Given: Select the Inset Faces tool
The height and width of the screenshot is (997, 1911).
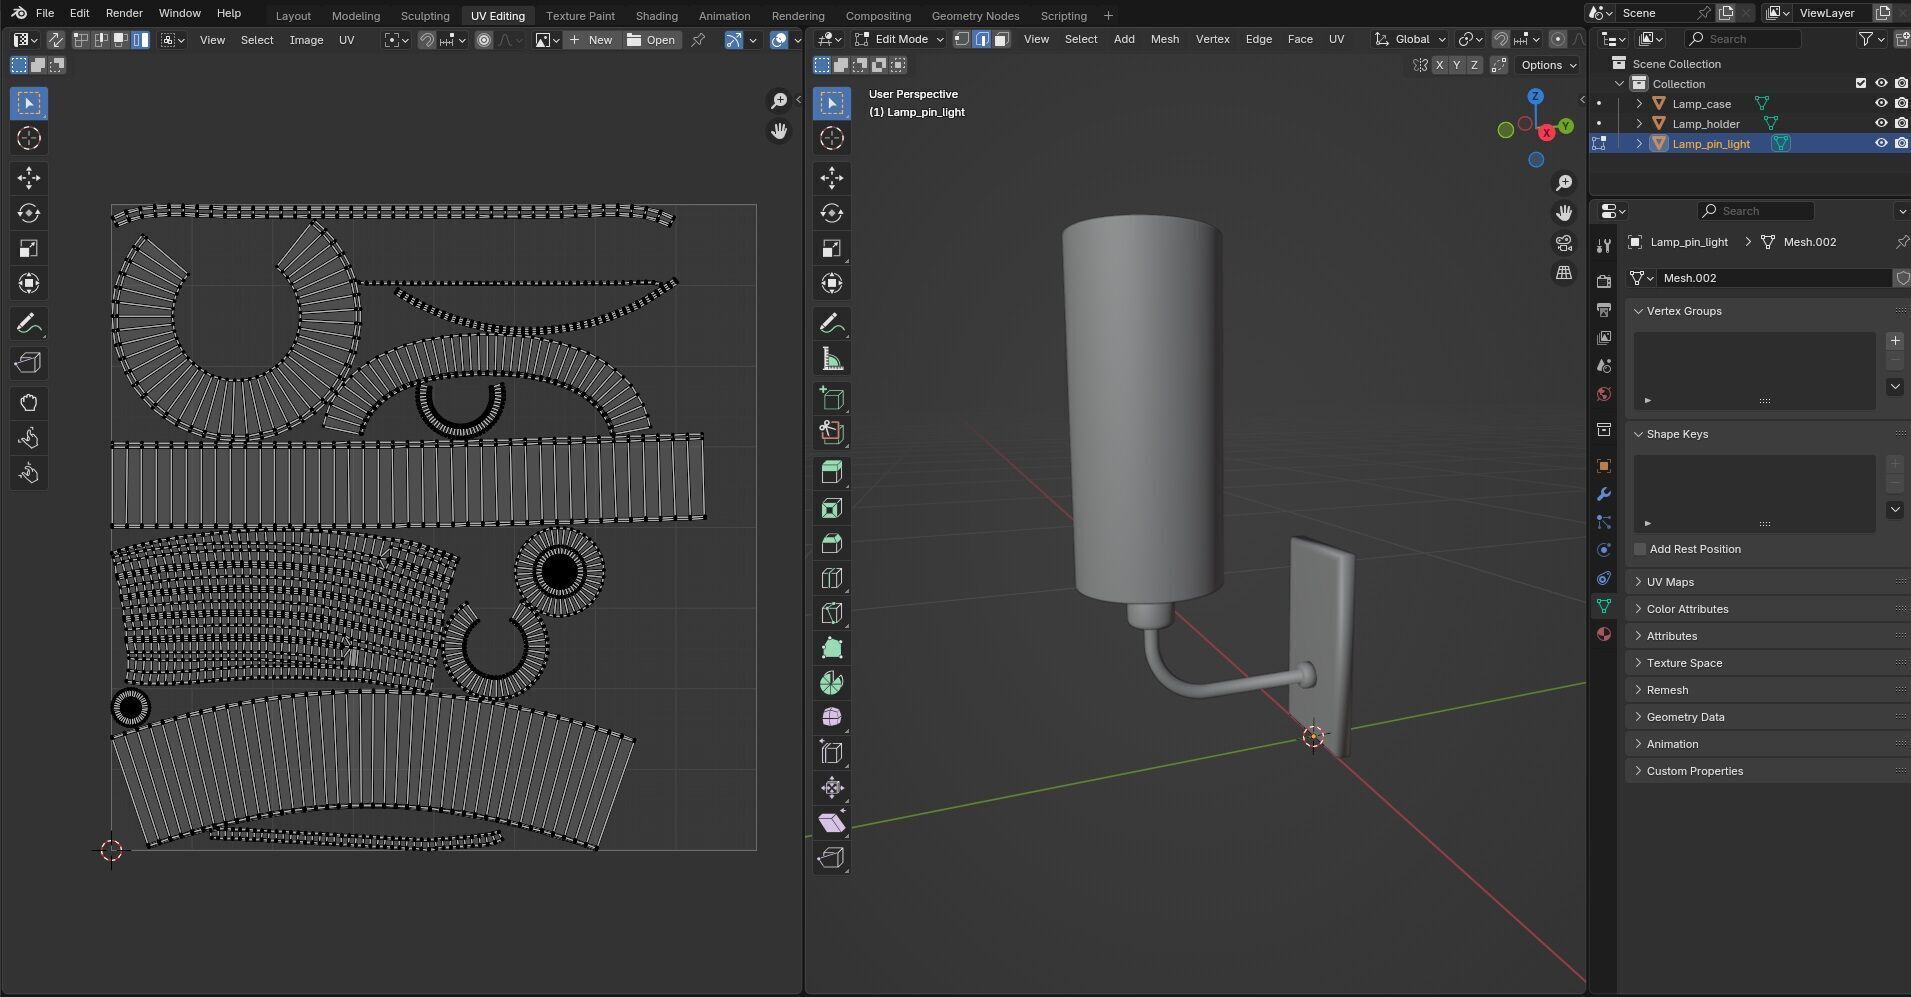Looking at the screenshot, I should [x=831, y=508].
